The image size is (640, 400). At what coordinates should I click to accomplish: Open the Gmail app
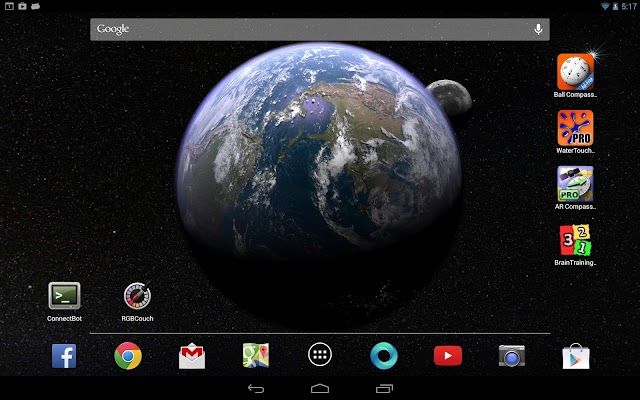point(192,356)
